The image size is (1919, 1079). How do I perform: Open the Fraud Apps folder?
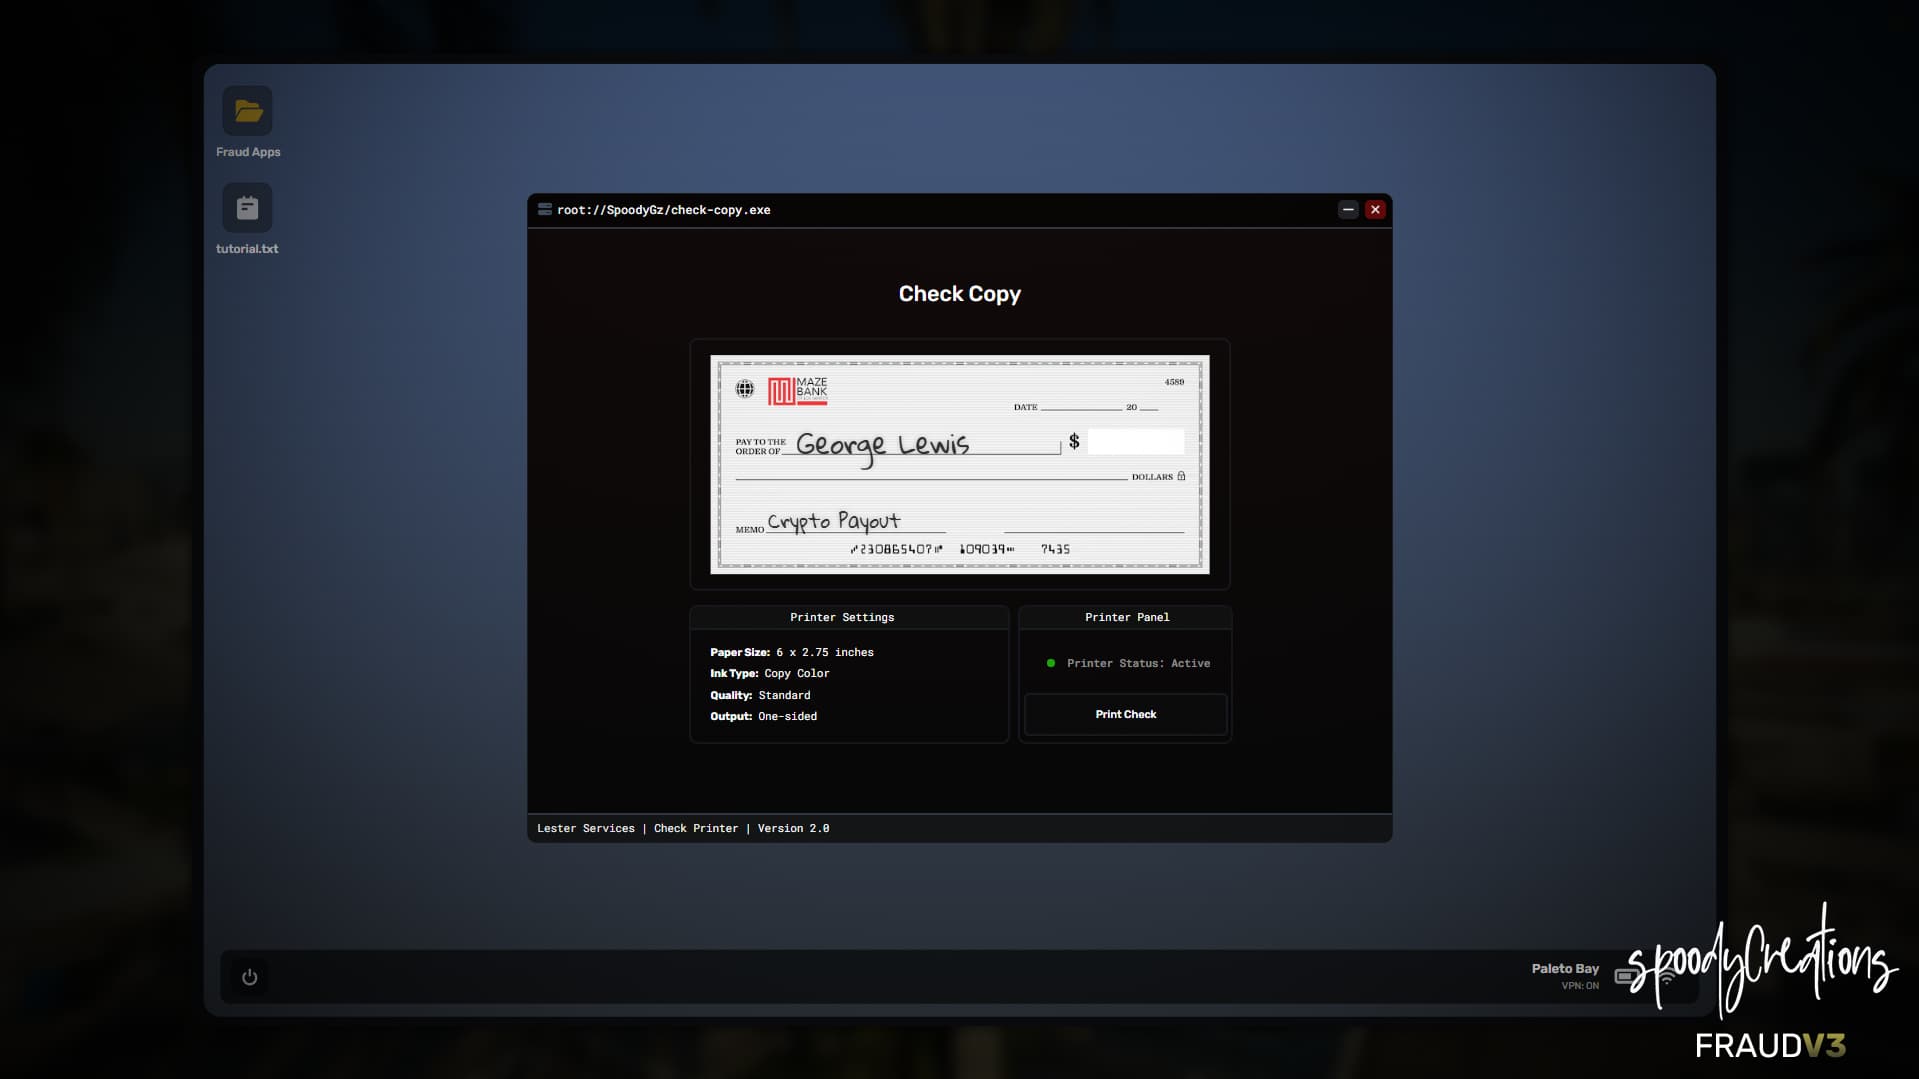(247, 112)
